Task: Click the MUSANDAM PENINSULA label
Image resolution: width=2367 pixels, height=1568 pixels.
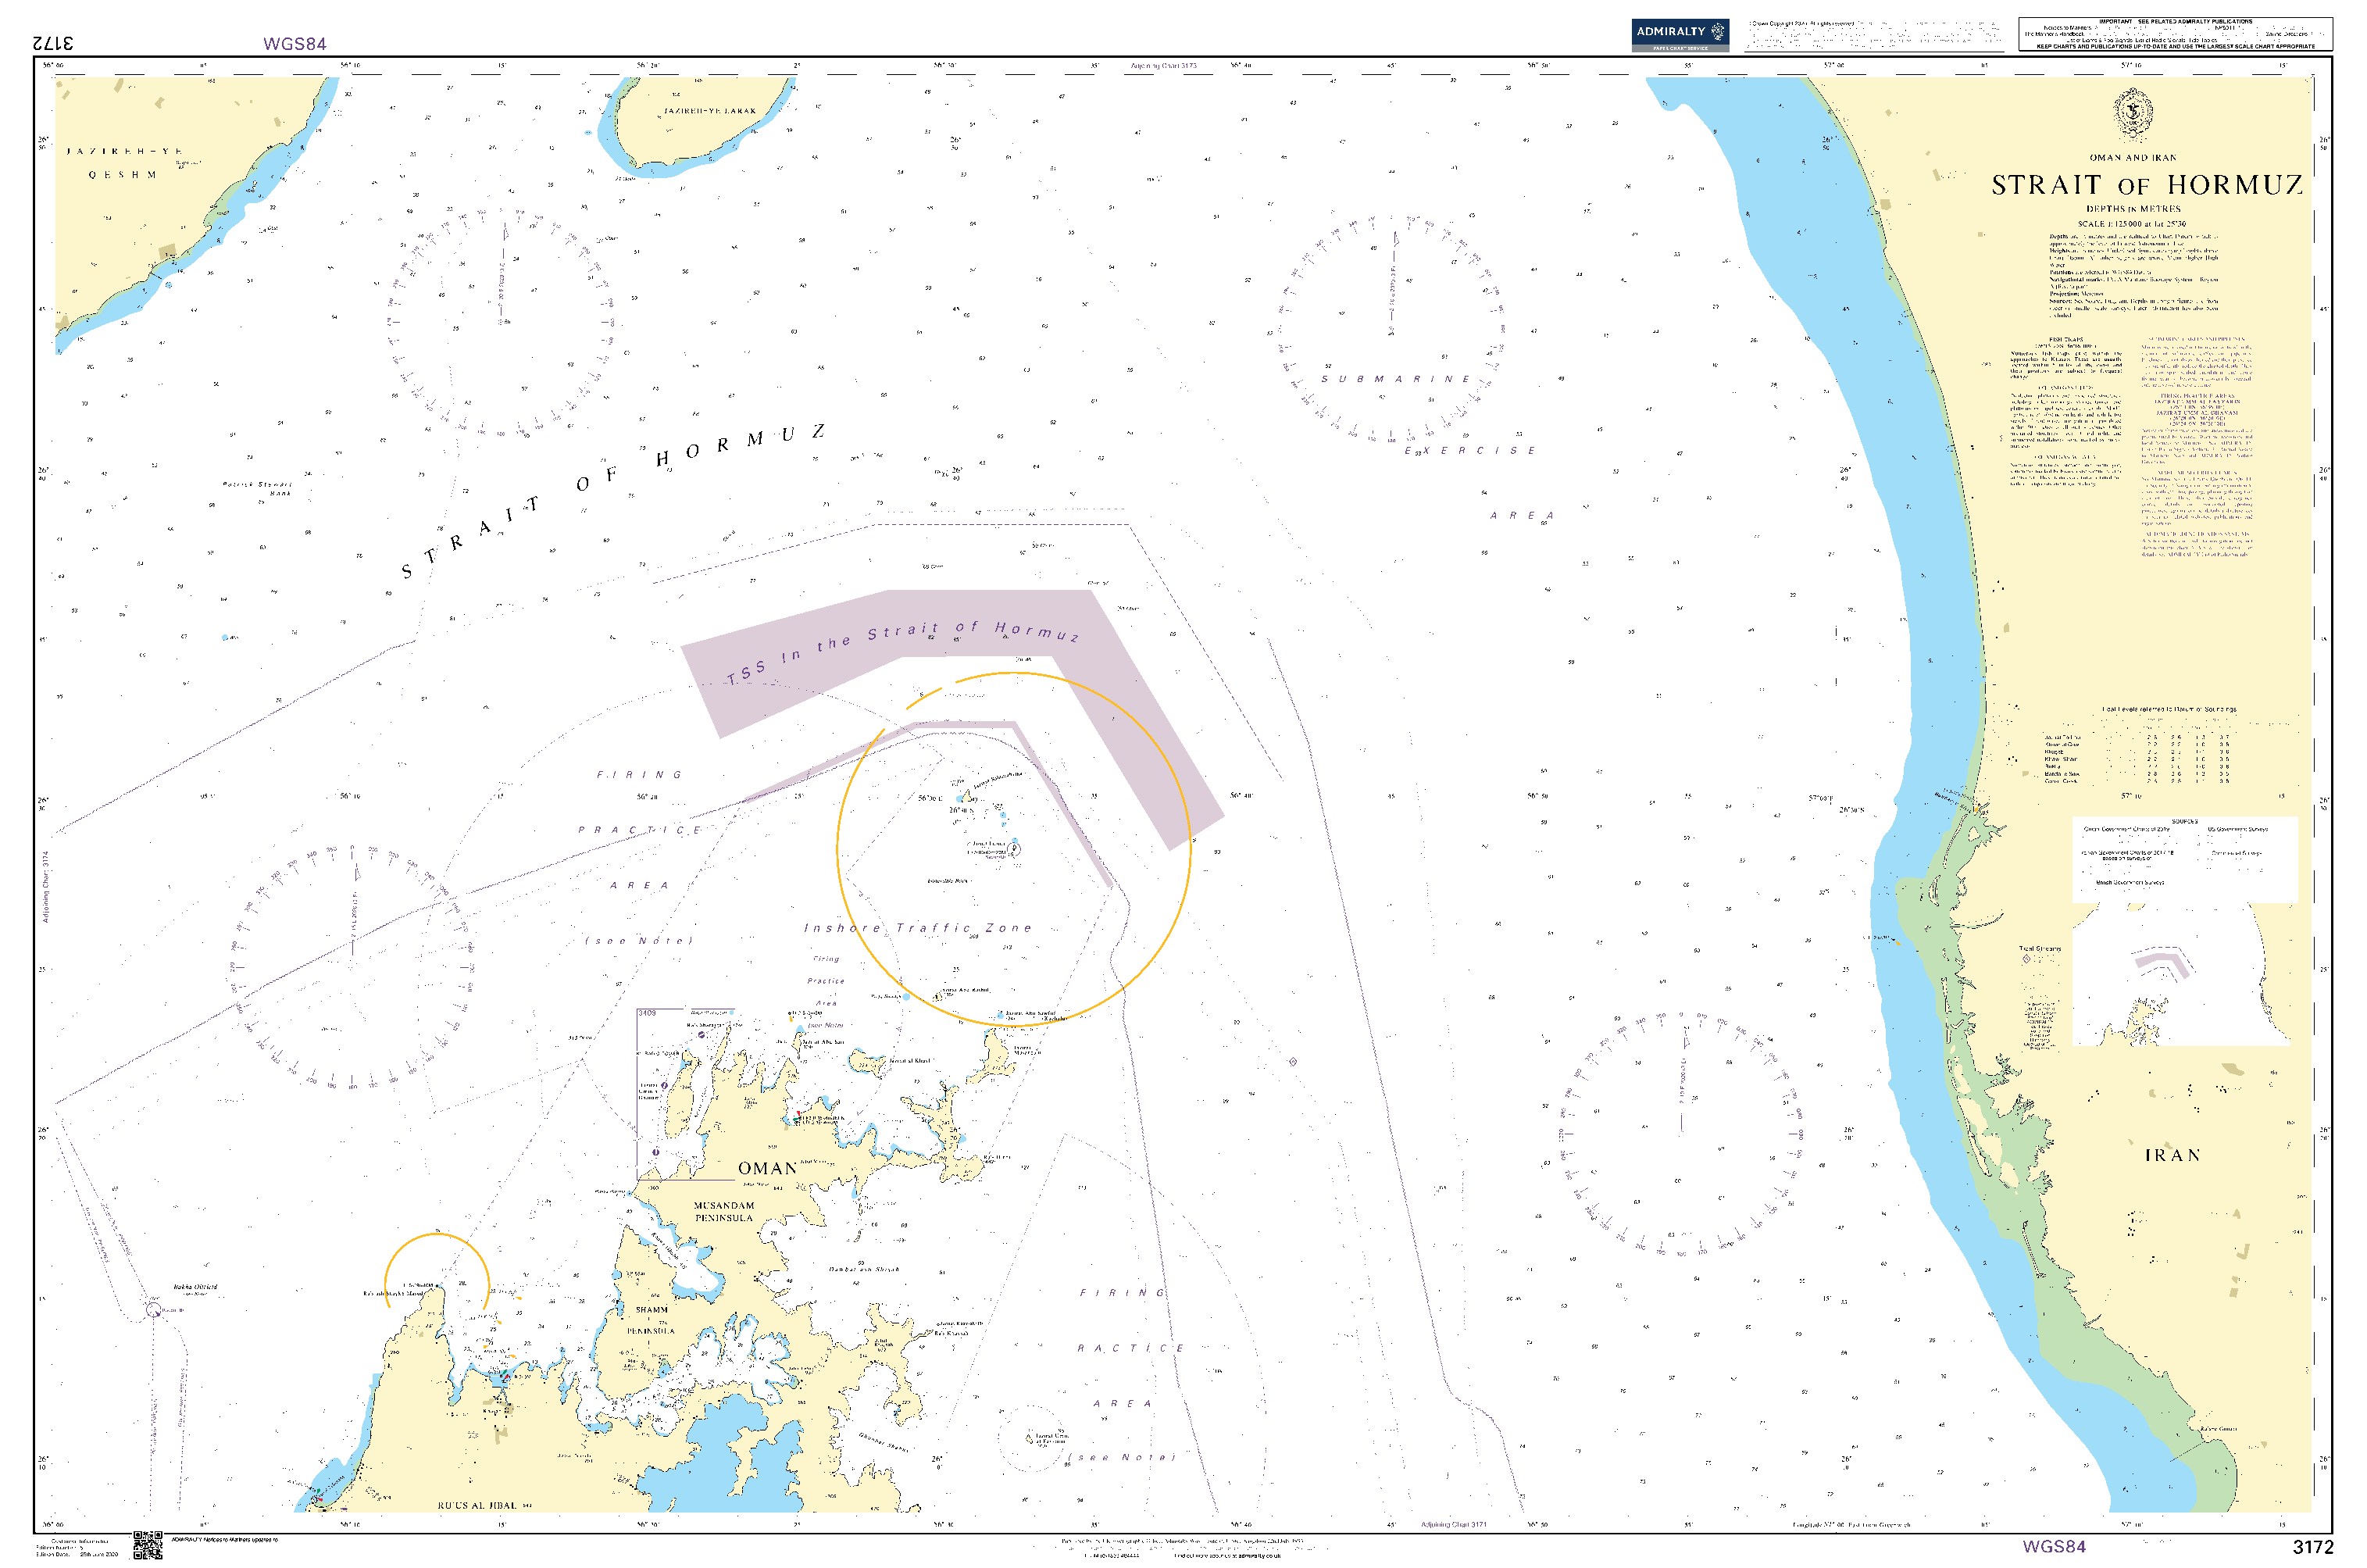Action: (724, 1212)
